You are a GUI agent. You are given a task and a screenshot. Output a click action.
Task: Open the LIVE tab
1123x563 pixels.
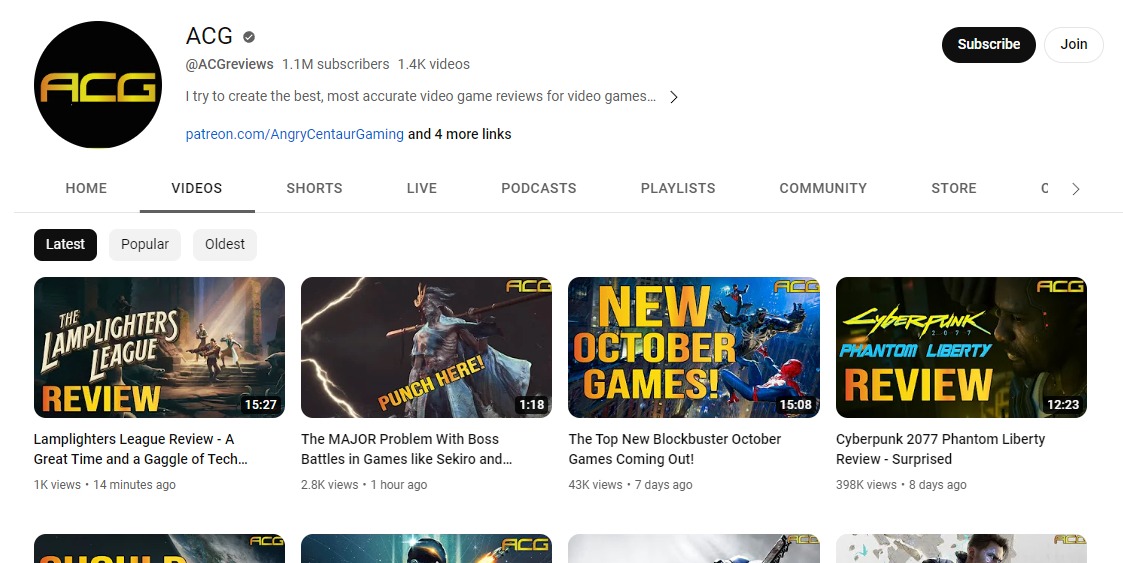click(422, 188)
